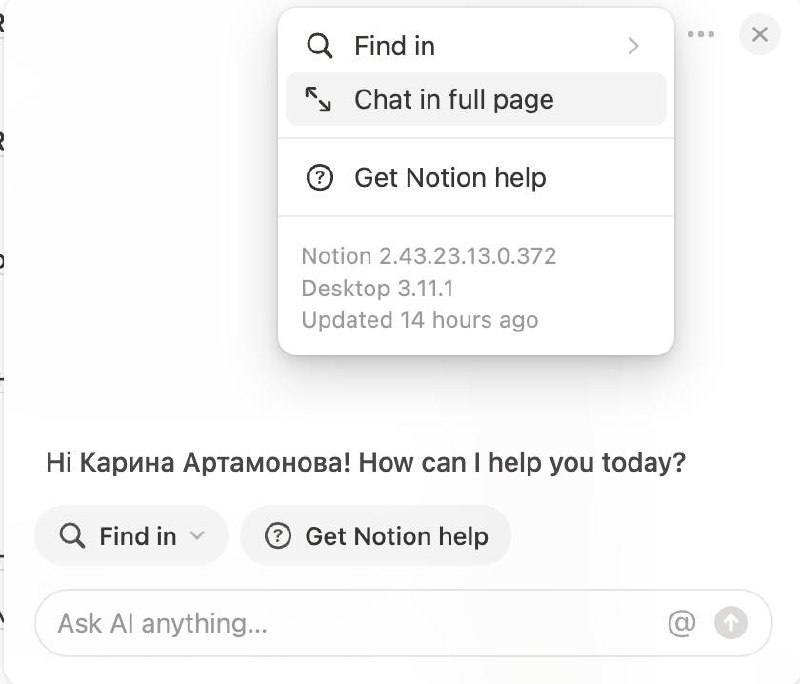Click the Find in suggestion button
The image size is (800, 684).
coord(131,536)
